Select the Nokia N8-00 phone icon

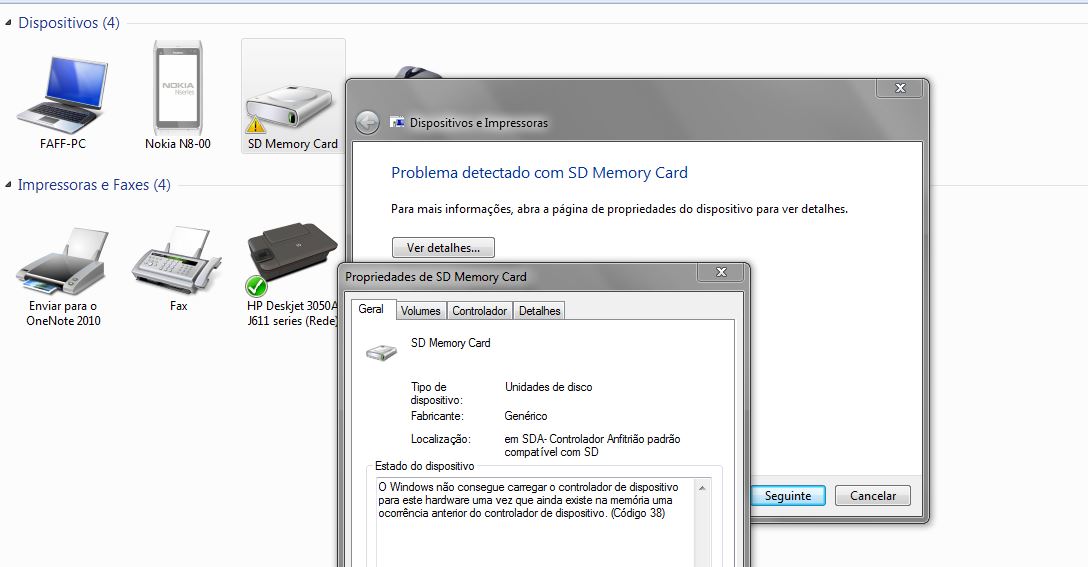coord(178,88)
